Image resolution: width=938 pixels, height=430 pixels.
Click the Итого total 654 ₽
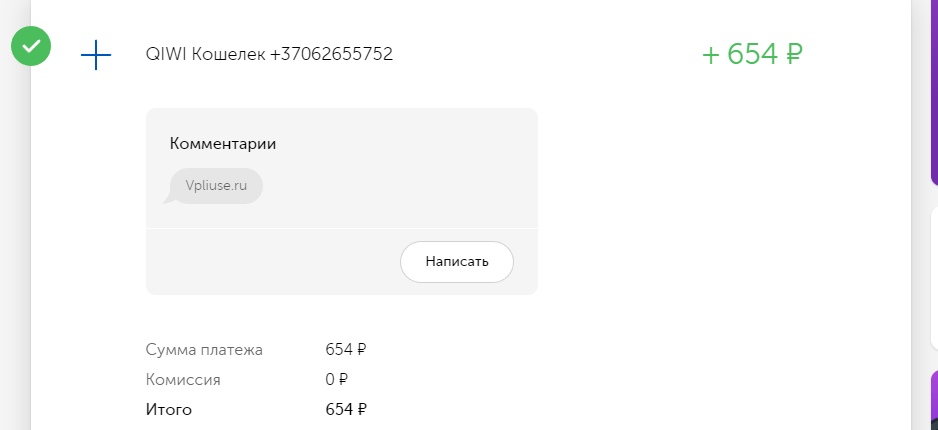(346, 409)
